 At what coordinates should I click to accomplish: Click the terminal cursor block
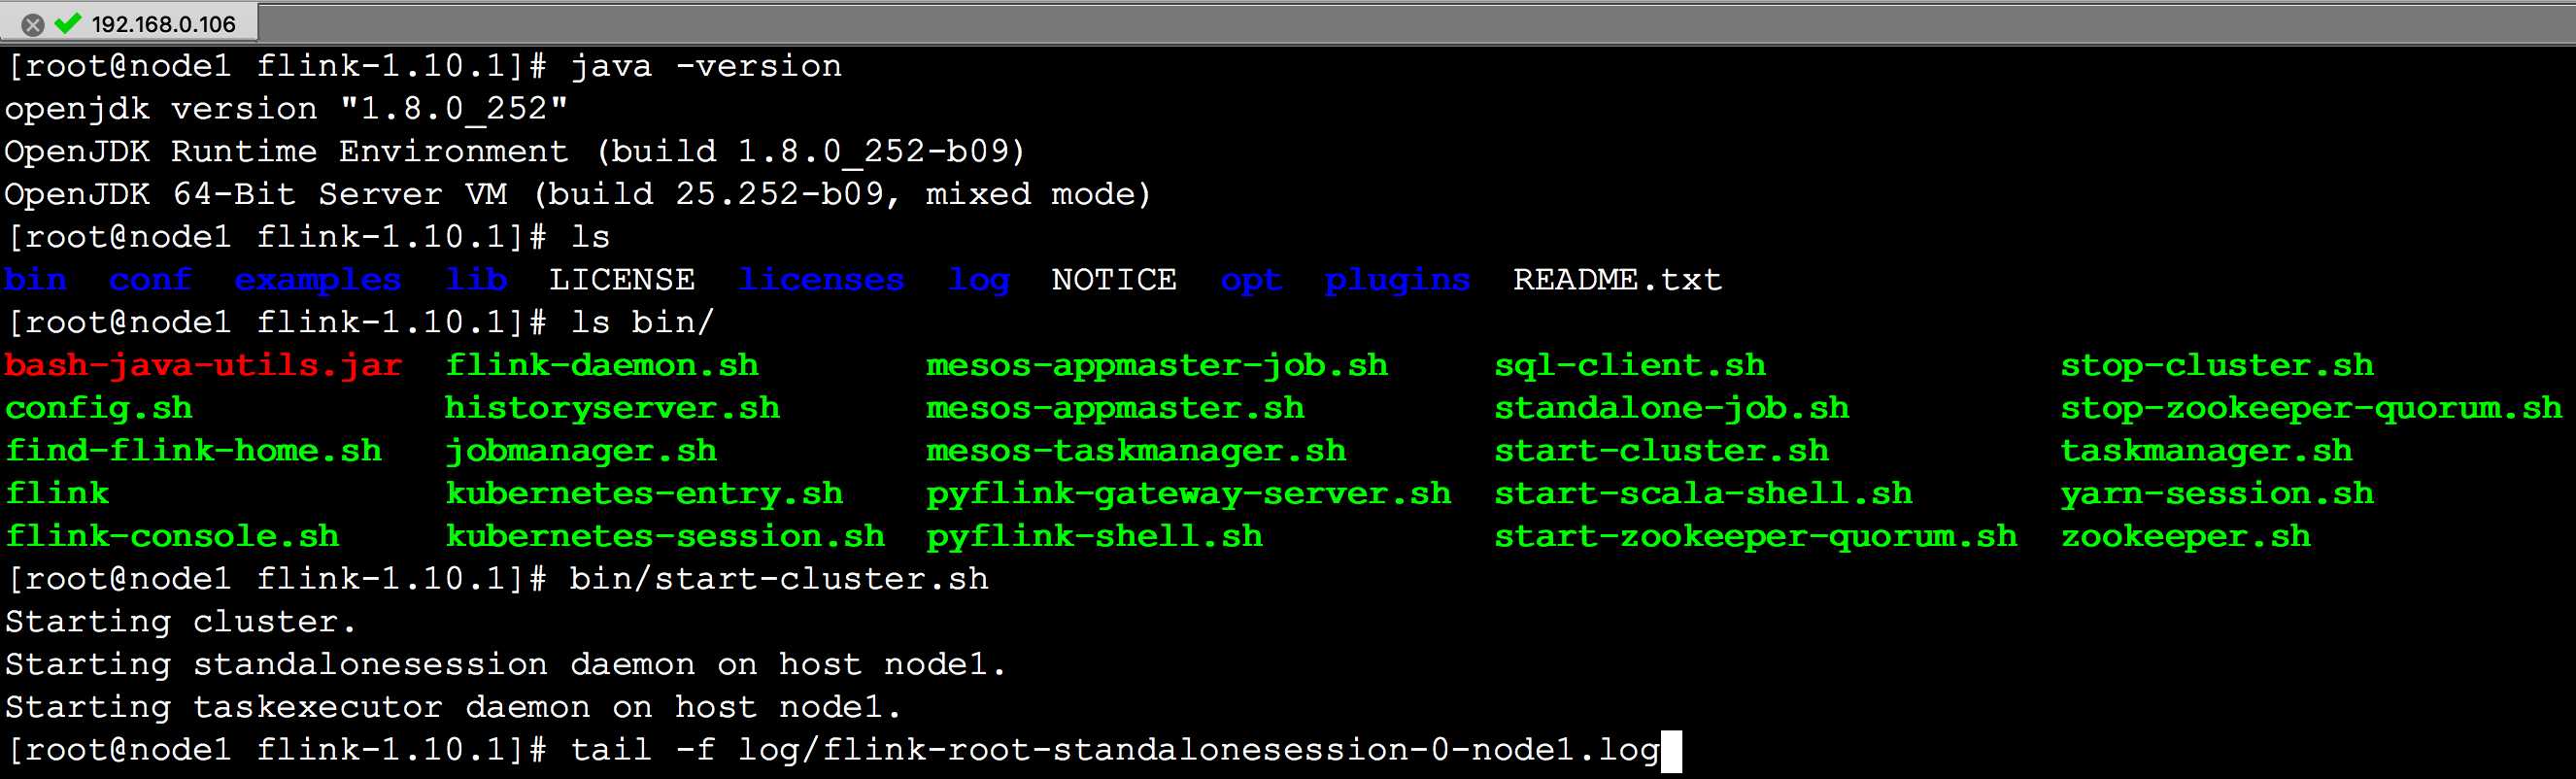point(1671,752)
